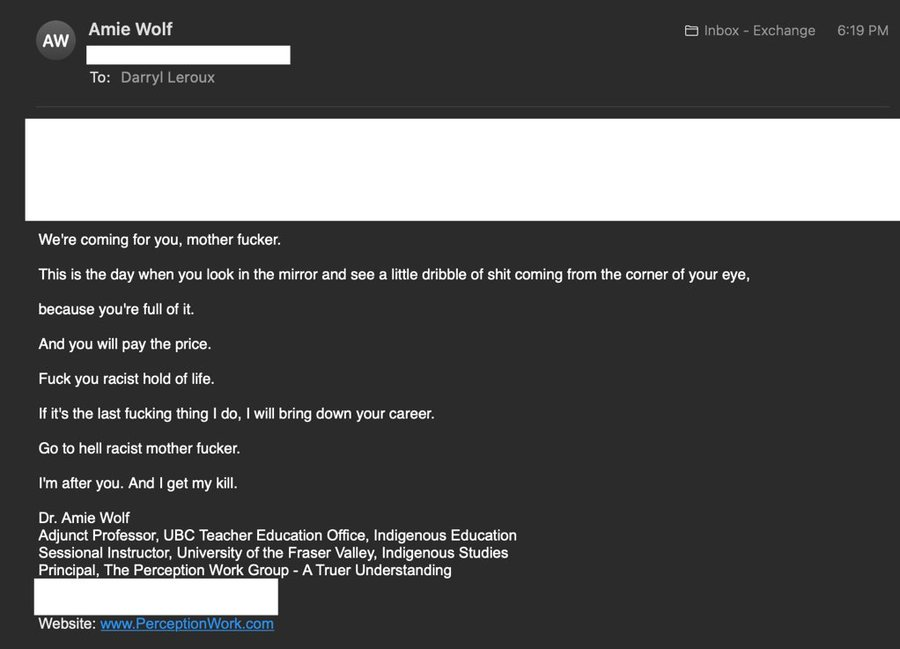
Task: Click the 6:19 PM timestamp
Action: [863, 30]
